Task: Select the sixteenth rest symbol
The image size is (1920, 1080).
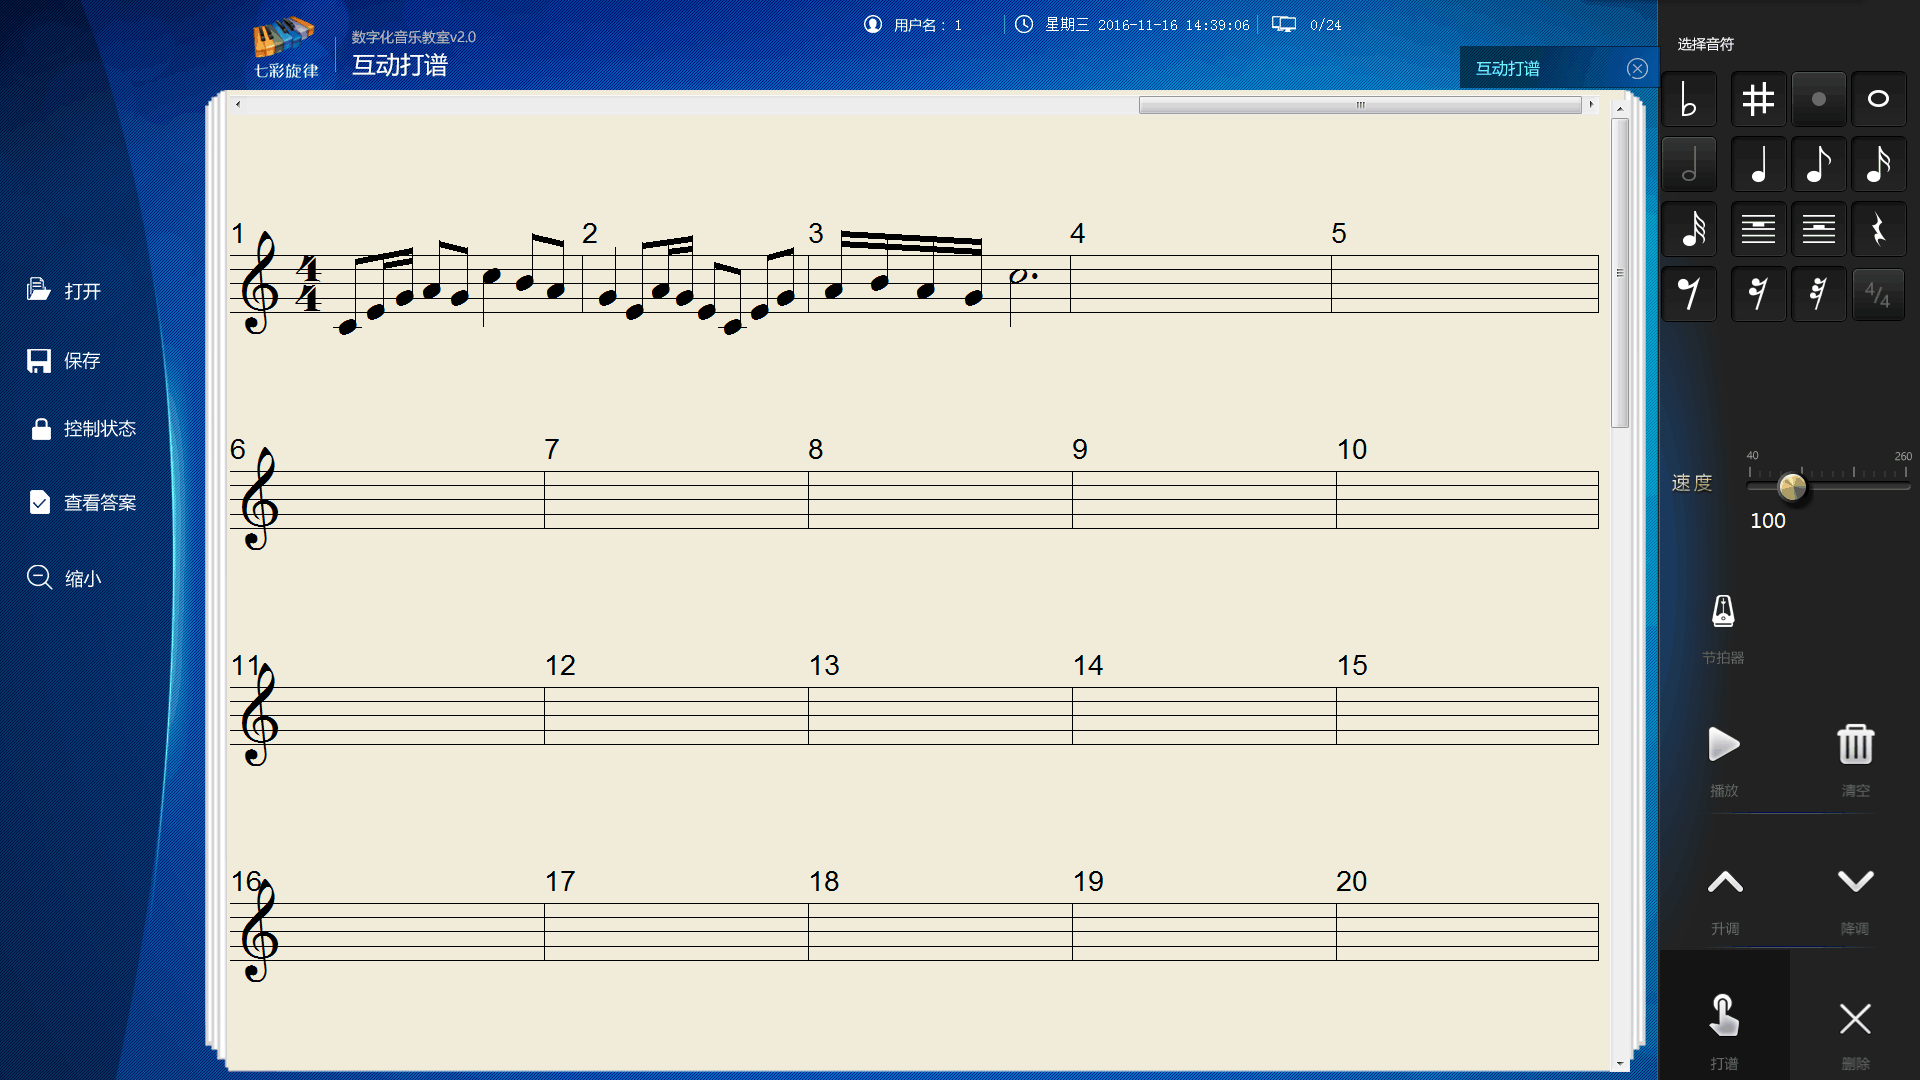Action: pos(1758,294)
